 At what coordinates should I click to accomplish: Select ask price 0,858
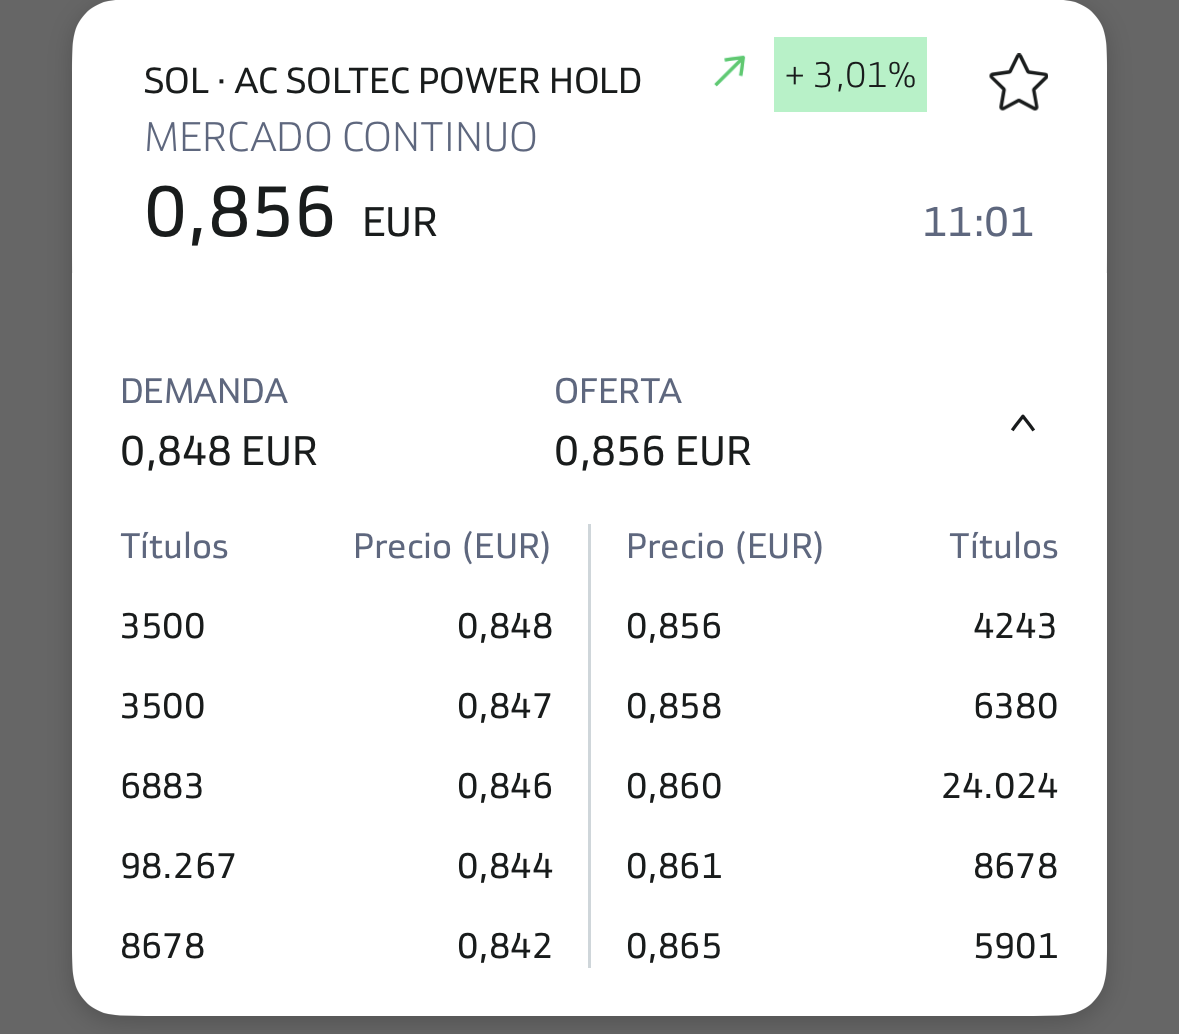point(674,706)
